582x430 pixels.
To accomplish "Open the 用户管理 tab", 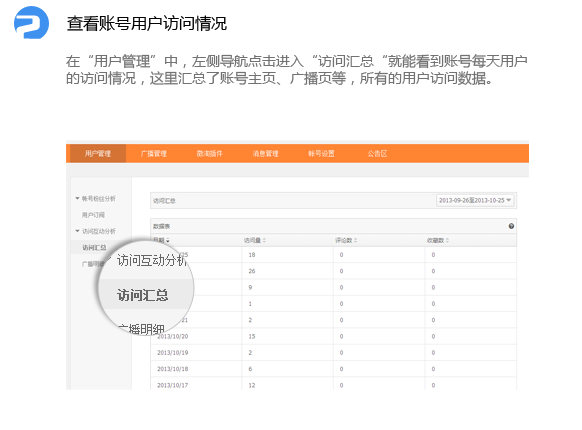I will click(98, 153).
